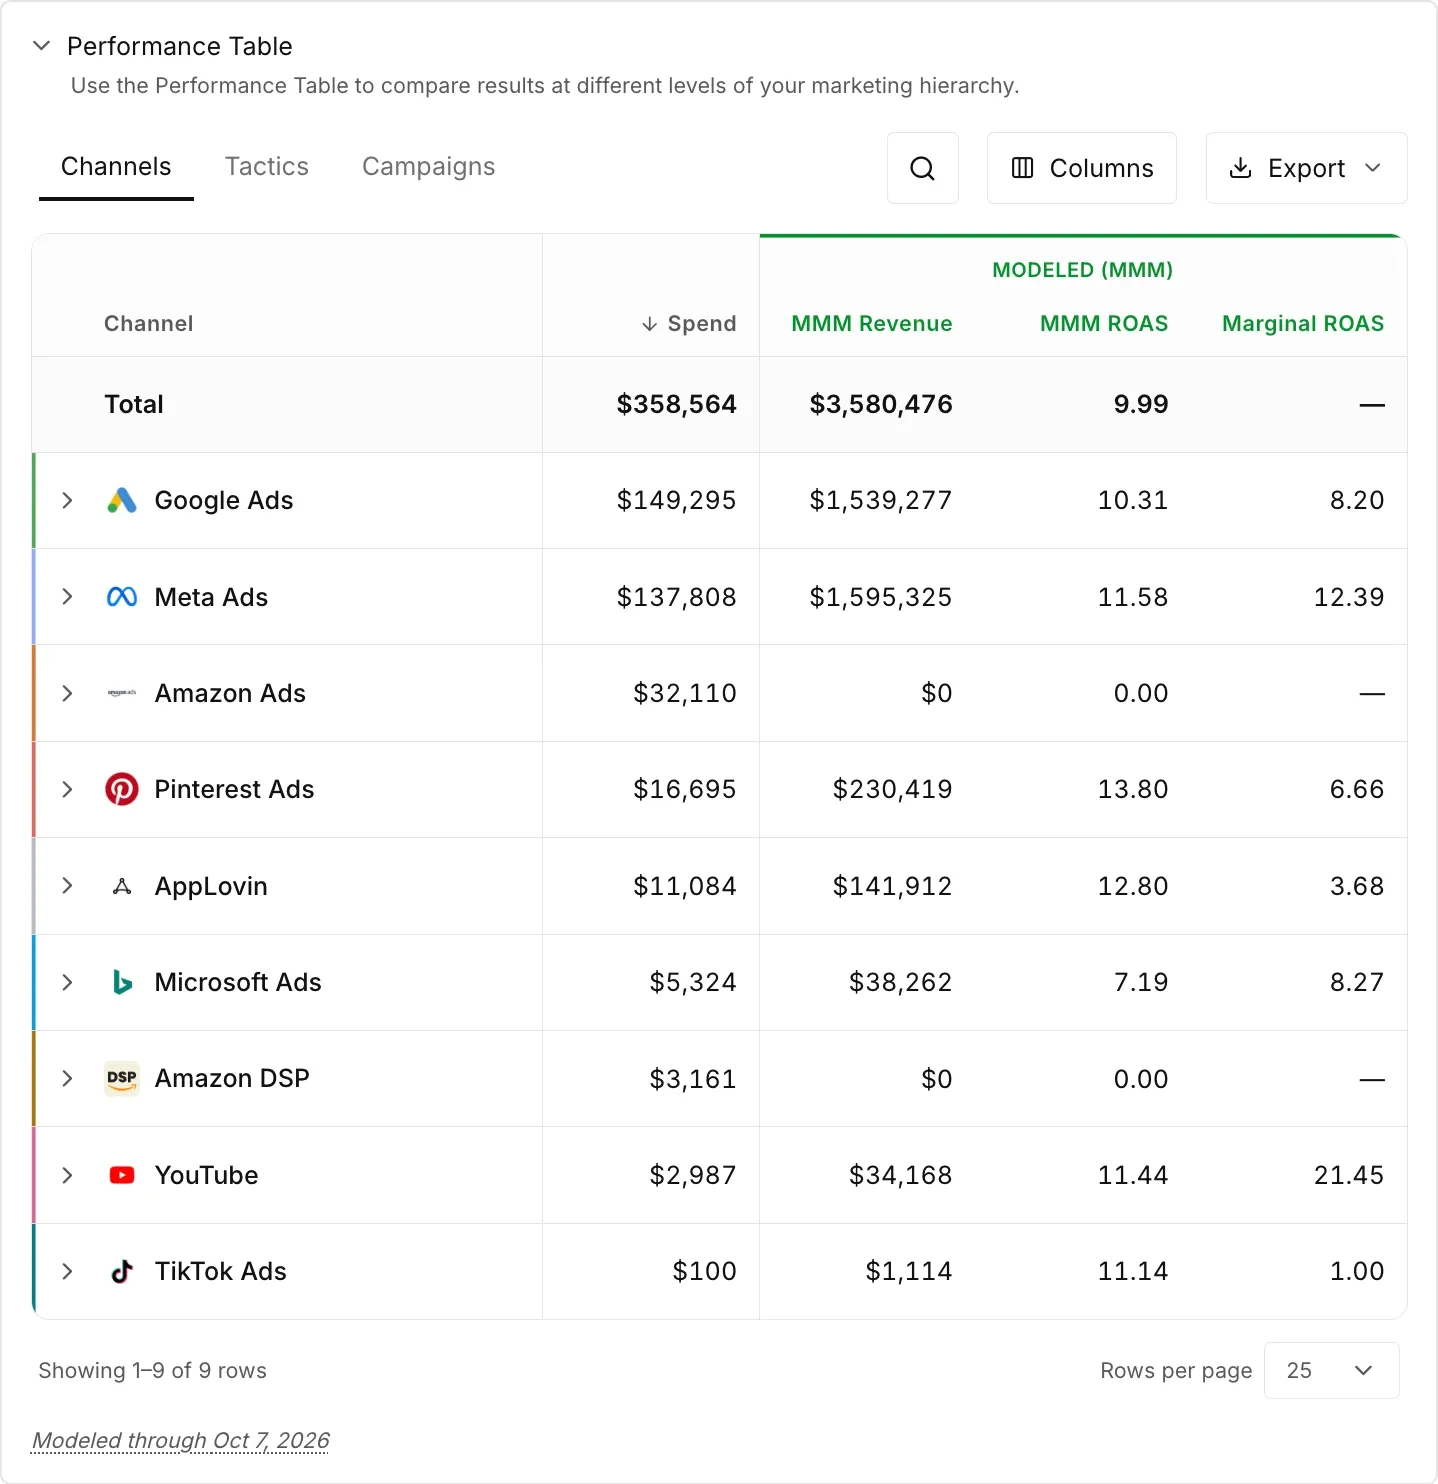Click the AppLovin logo icon
This screenshot has width=1438, height=1484.
coord(122,886)
